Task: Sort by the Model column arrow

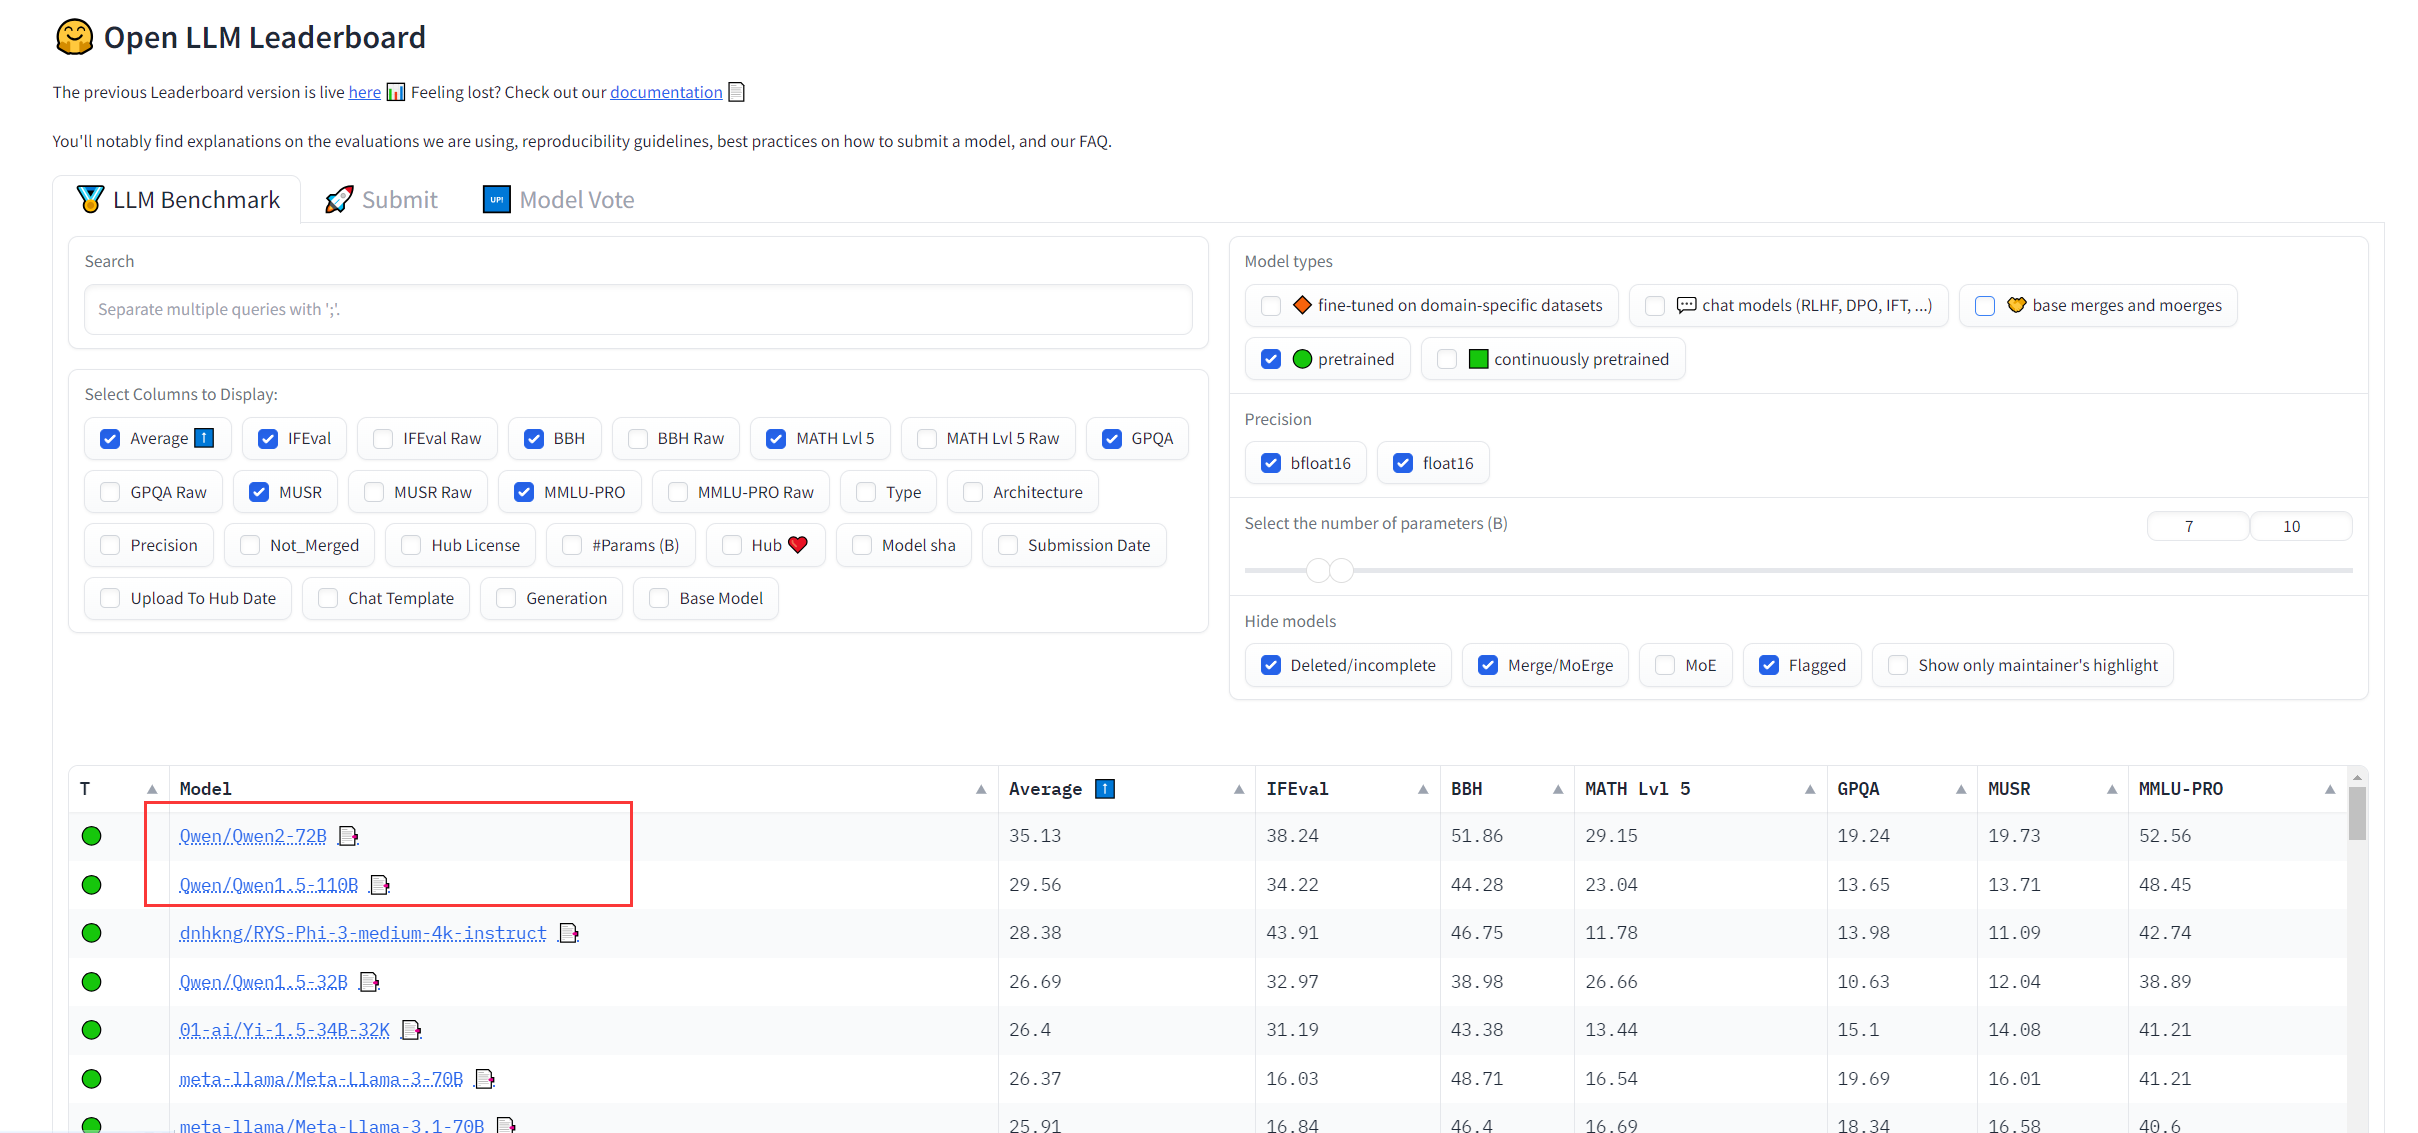Action: 981,789
